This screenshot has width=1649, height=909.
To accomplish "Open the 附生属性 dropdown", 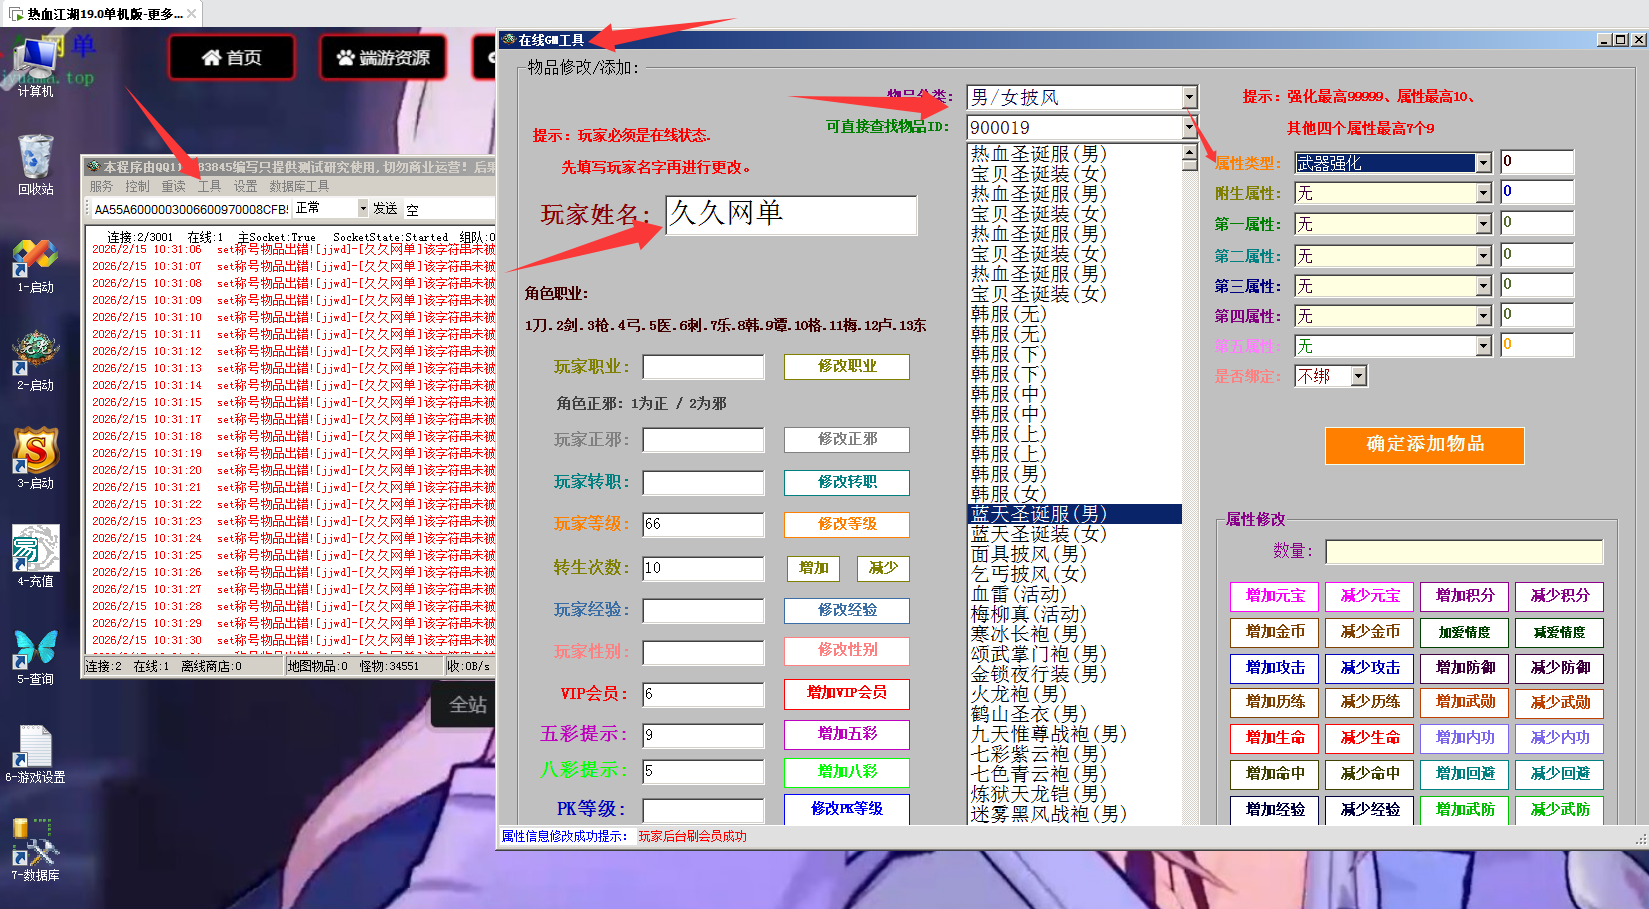I will [1483, 193].
